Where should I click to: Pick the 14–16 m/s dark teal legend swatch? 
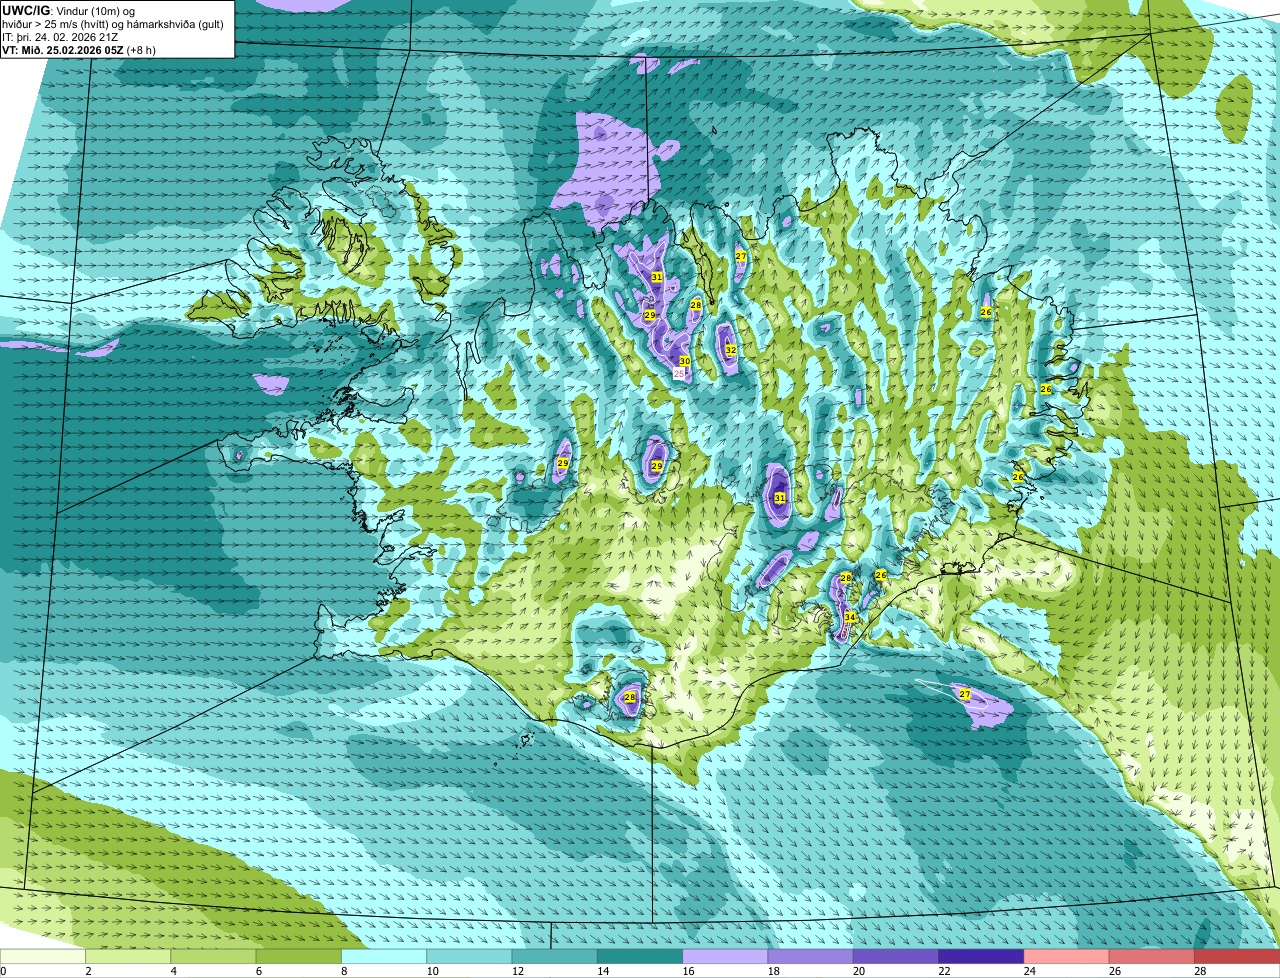pyautogui.click(x=640, y=956)
